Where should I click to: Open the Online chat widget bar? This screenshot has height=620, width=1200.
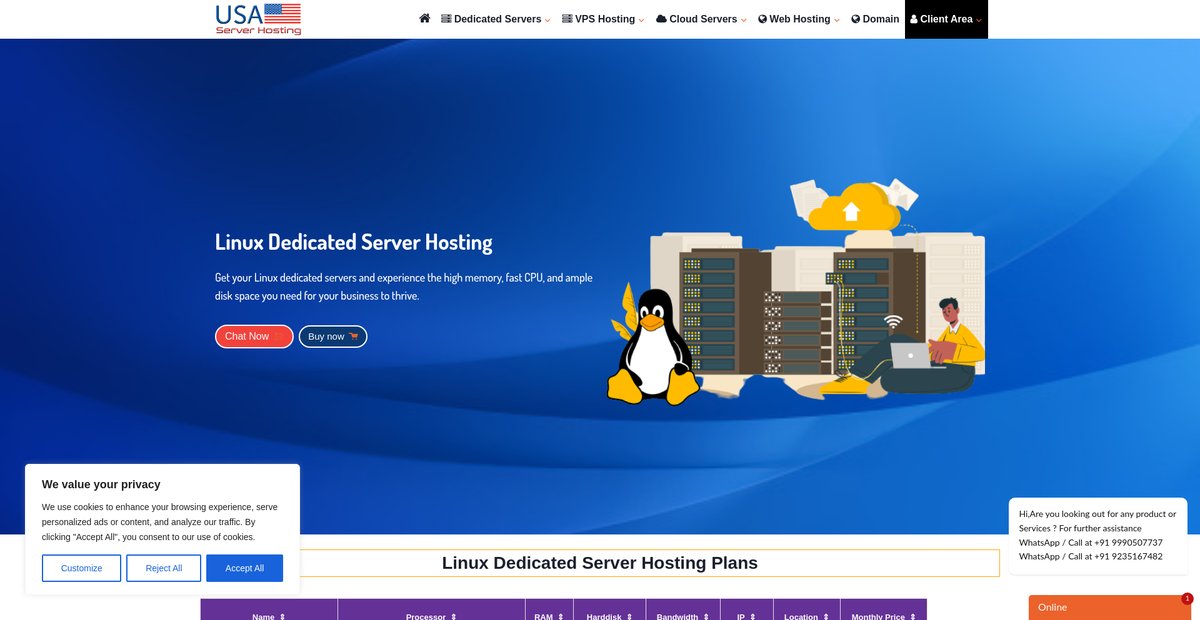click(x=1109, y=608)
